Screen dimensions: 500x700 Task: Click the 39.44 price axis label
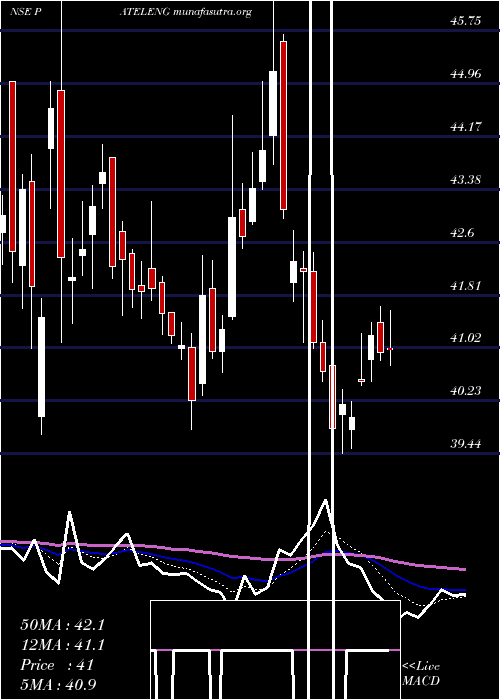[x=466, y=444]
